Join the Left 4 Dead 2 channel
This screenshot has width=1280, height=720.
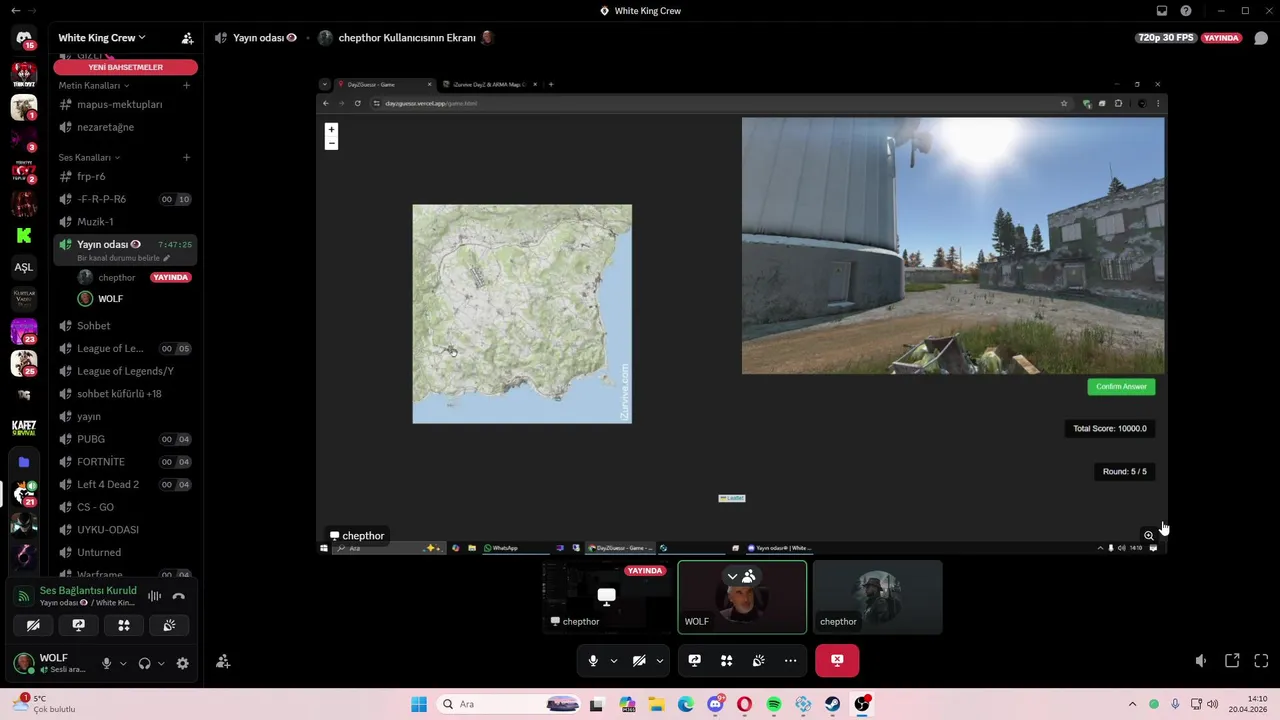click(125, 484)
